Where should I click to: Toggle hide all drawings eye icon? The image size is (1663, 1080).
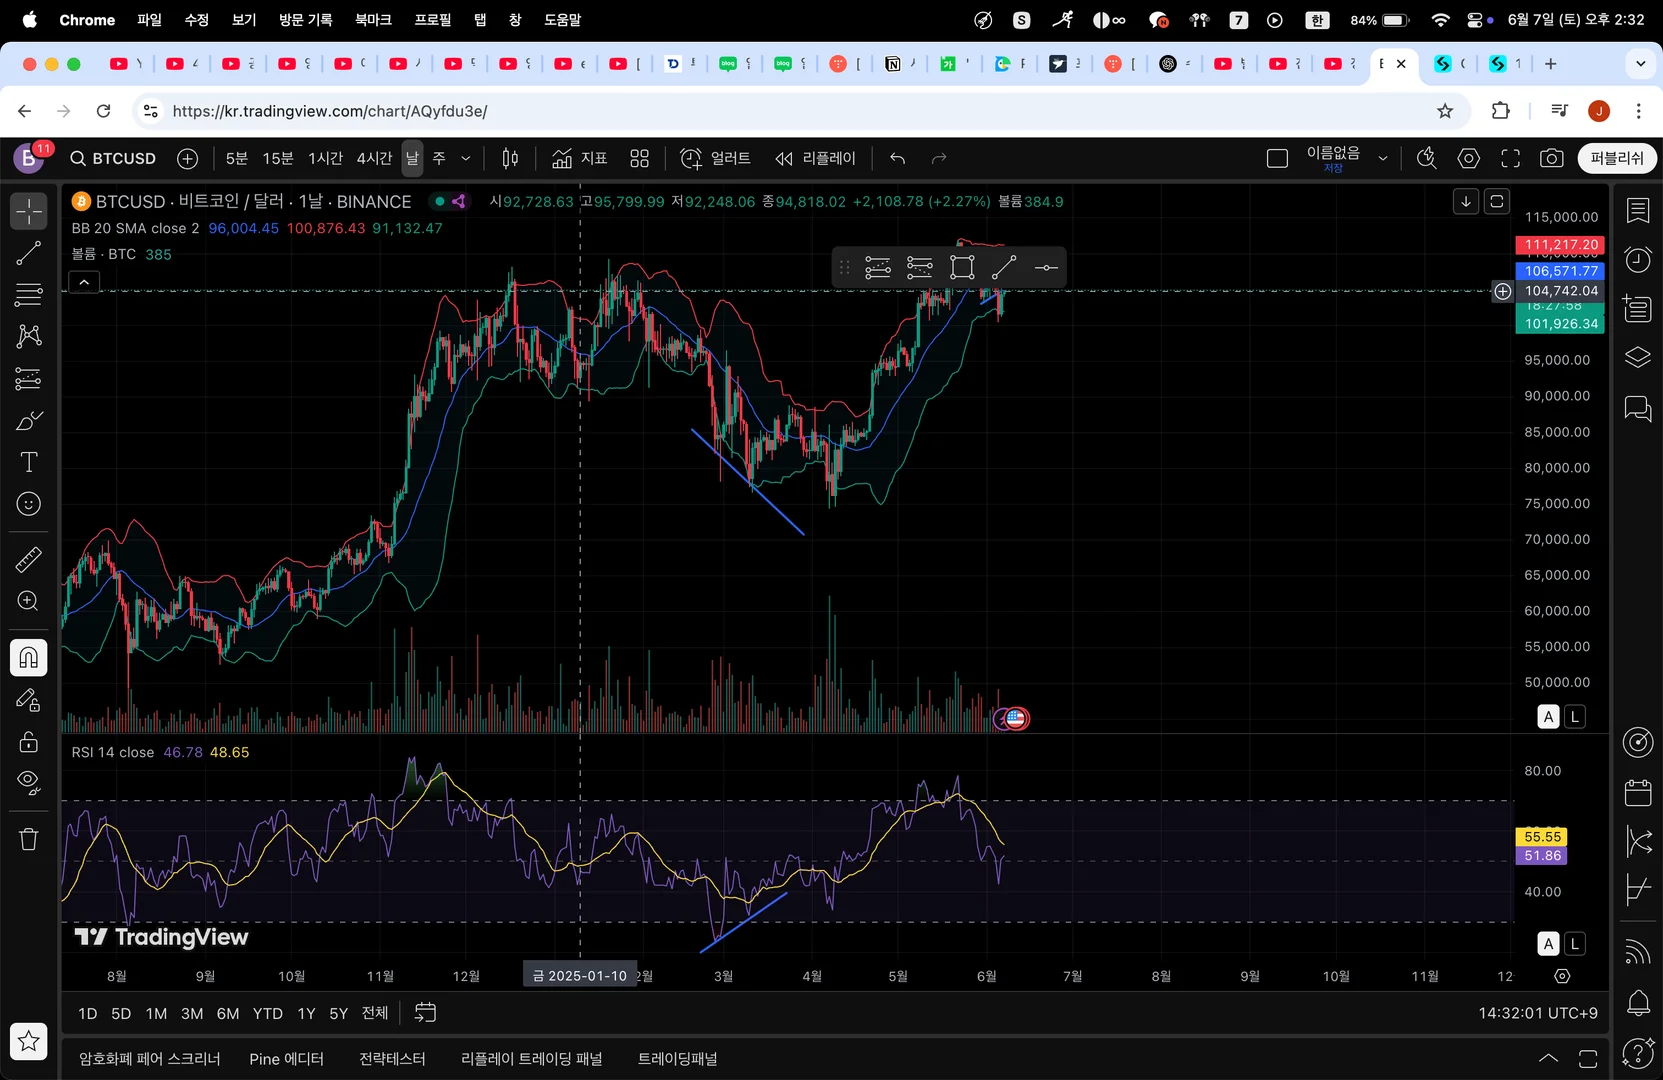[29, 783]
